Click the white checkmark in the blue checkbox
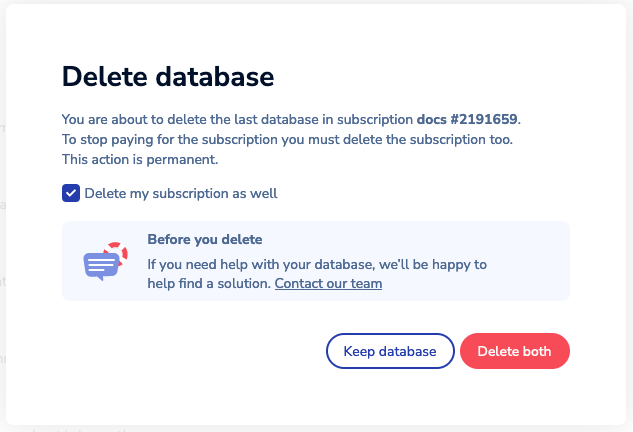The height and width of the screenshot is (432, 633). click(71, 193)
